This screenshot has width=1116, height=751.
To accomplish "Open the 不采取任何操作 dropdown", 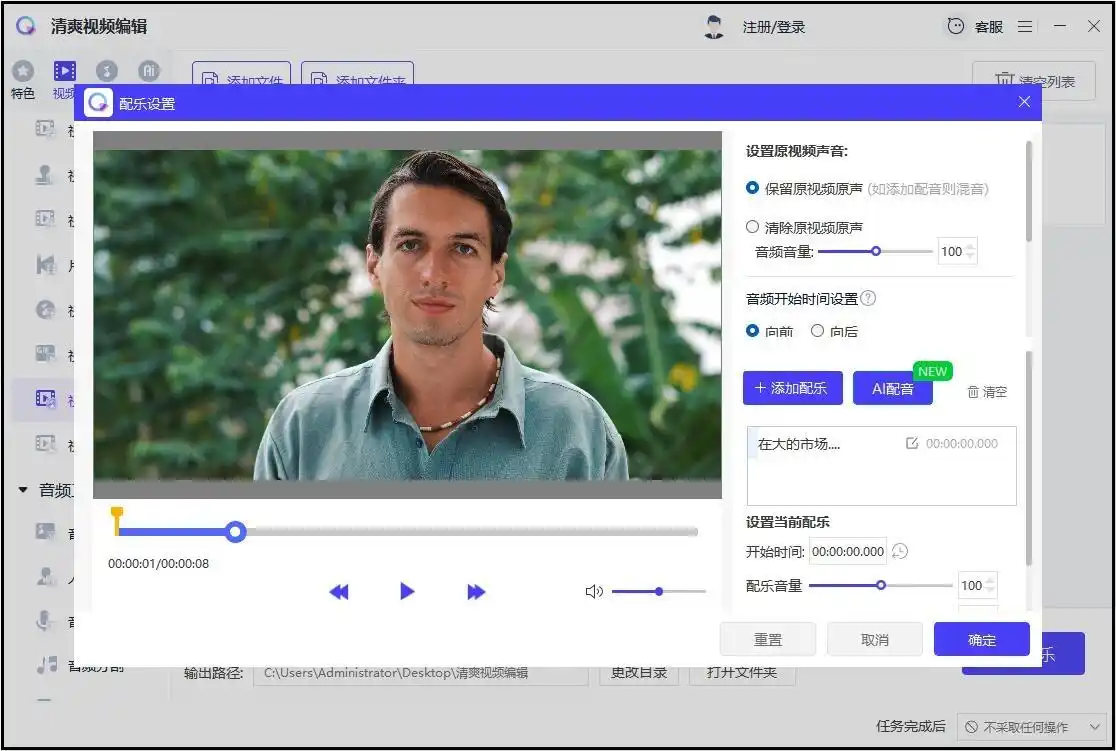I will 1028,727.
